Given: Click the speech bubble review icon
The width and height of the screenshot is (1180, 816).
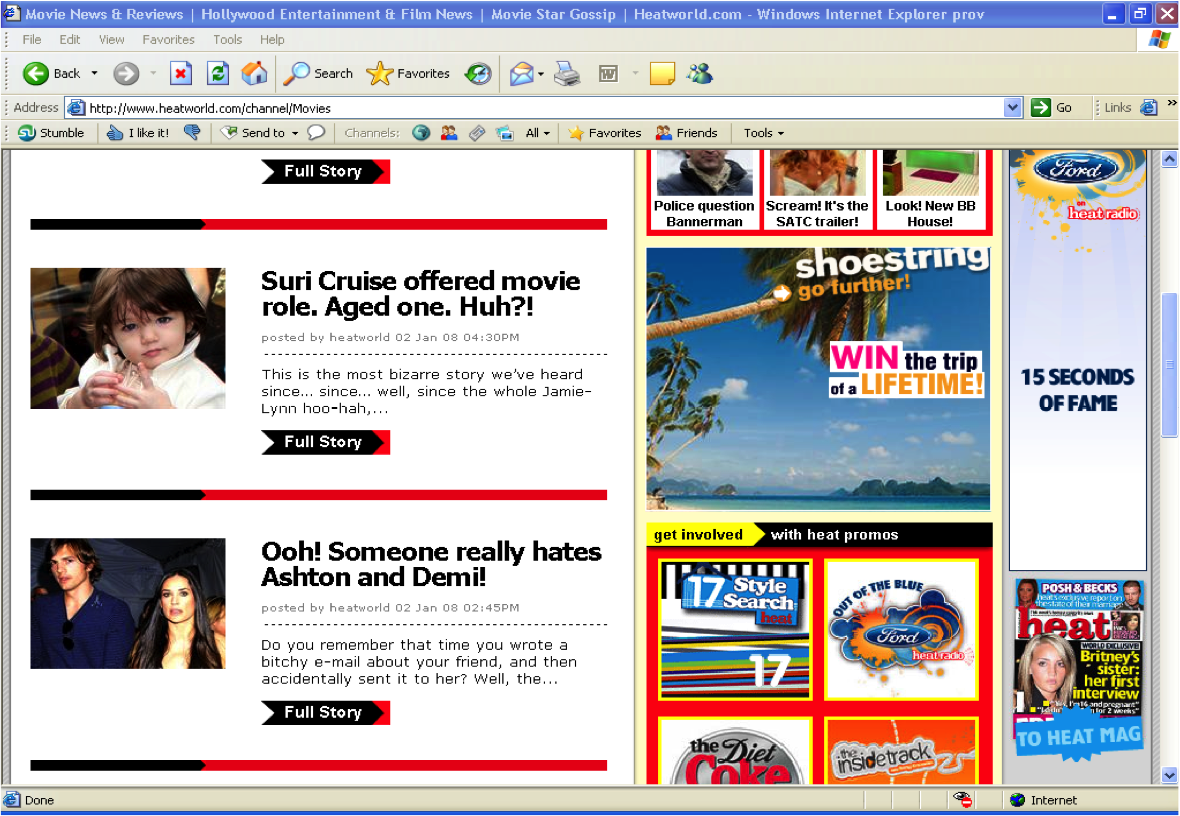Looking at the screenshot, I should click(316, 132).
